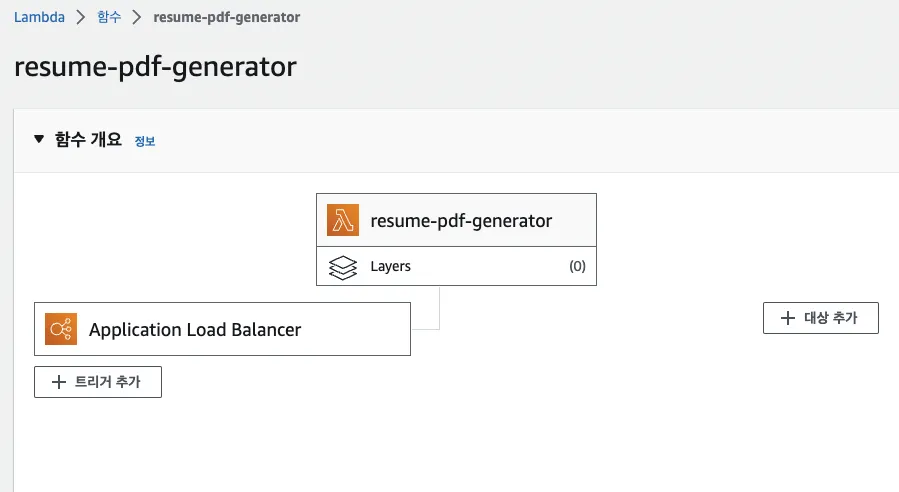Click the Lambda breadcrumb link
The width and height of the screenshot is (899, 492).
38,17
